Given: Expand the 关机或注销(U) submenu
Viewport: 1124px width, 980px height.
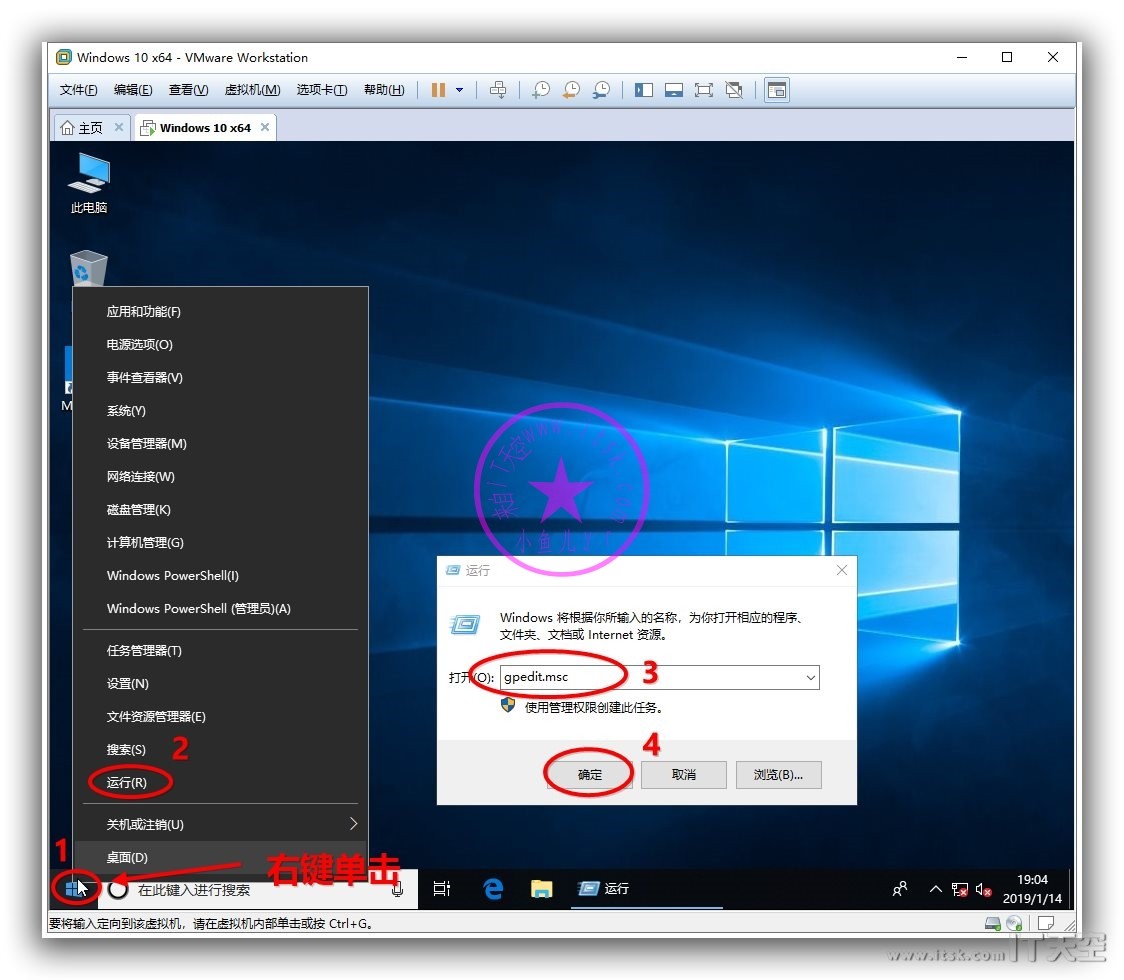Looking at the screenshot, I should [x=221, y=824].
